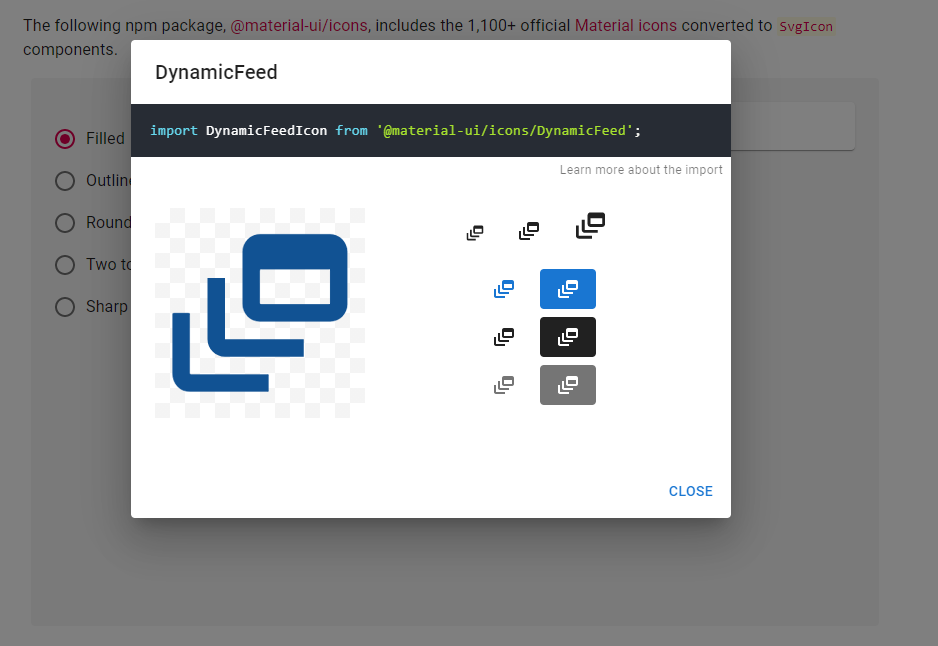Switch to the Outlined icon style
Viewport: 938px width, 646px height.
[65, 181]
